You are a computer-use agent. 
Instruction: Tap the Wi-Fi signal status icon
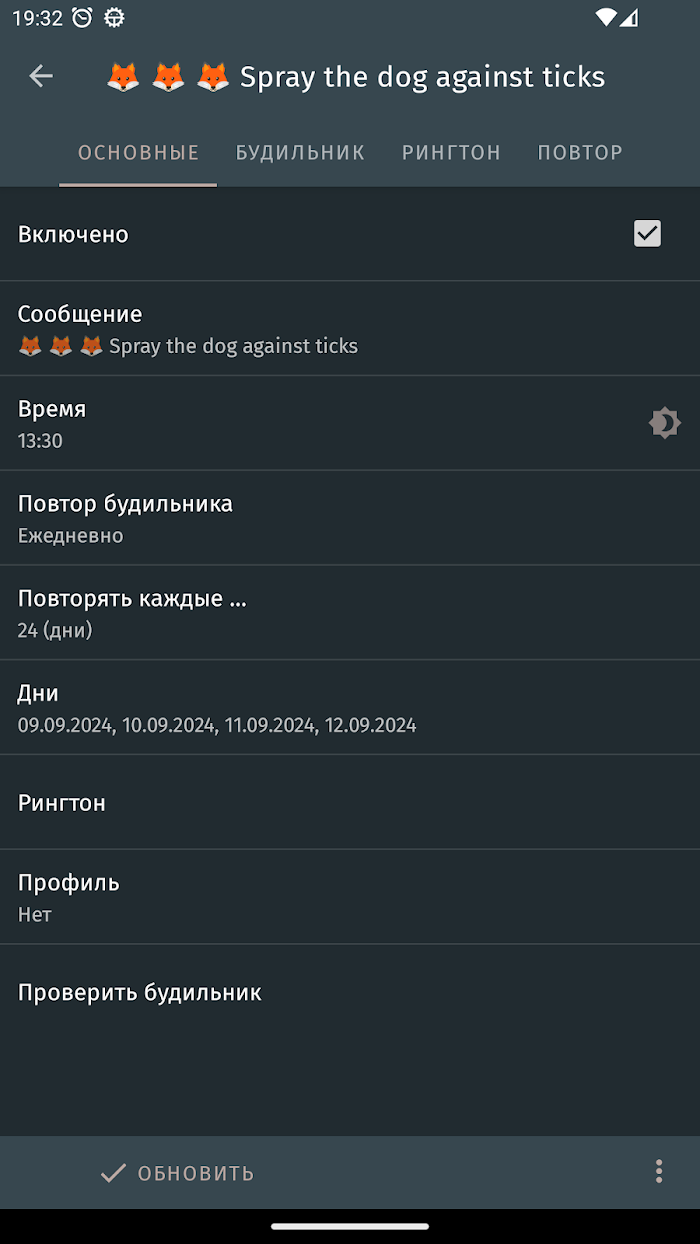coord(605,17)
